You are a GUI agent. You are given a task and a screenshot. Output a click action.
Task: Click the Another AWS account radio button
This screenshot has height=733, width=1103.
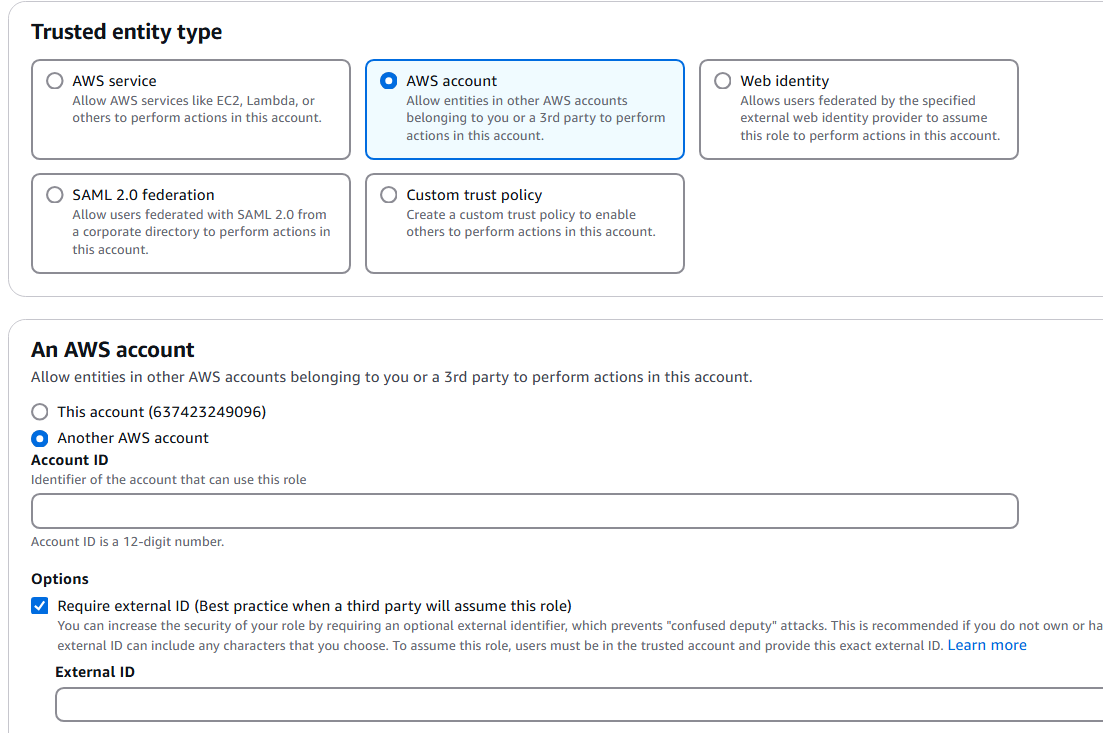point(39,438)
